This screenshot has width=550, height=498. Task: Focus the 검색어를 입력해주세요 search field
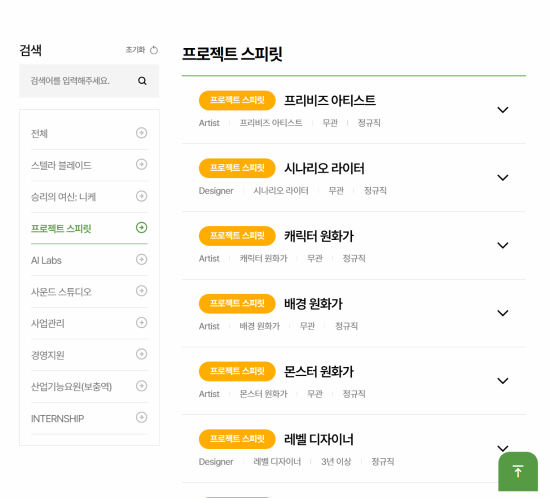pos(81,81)
